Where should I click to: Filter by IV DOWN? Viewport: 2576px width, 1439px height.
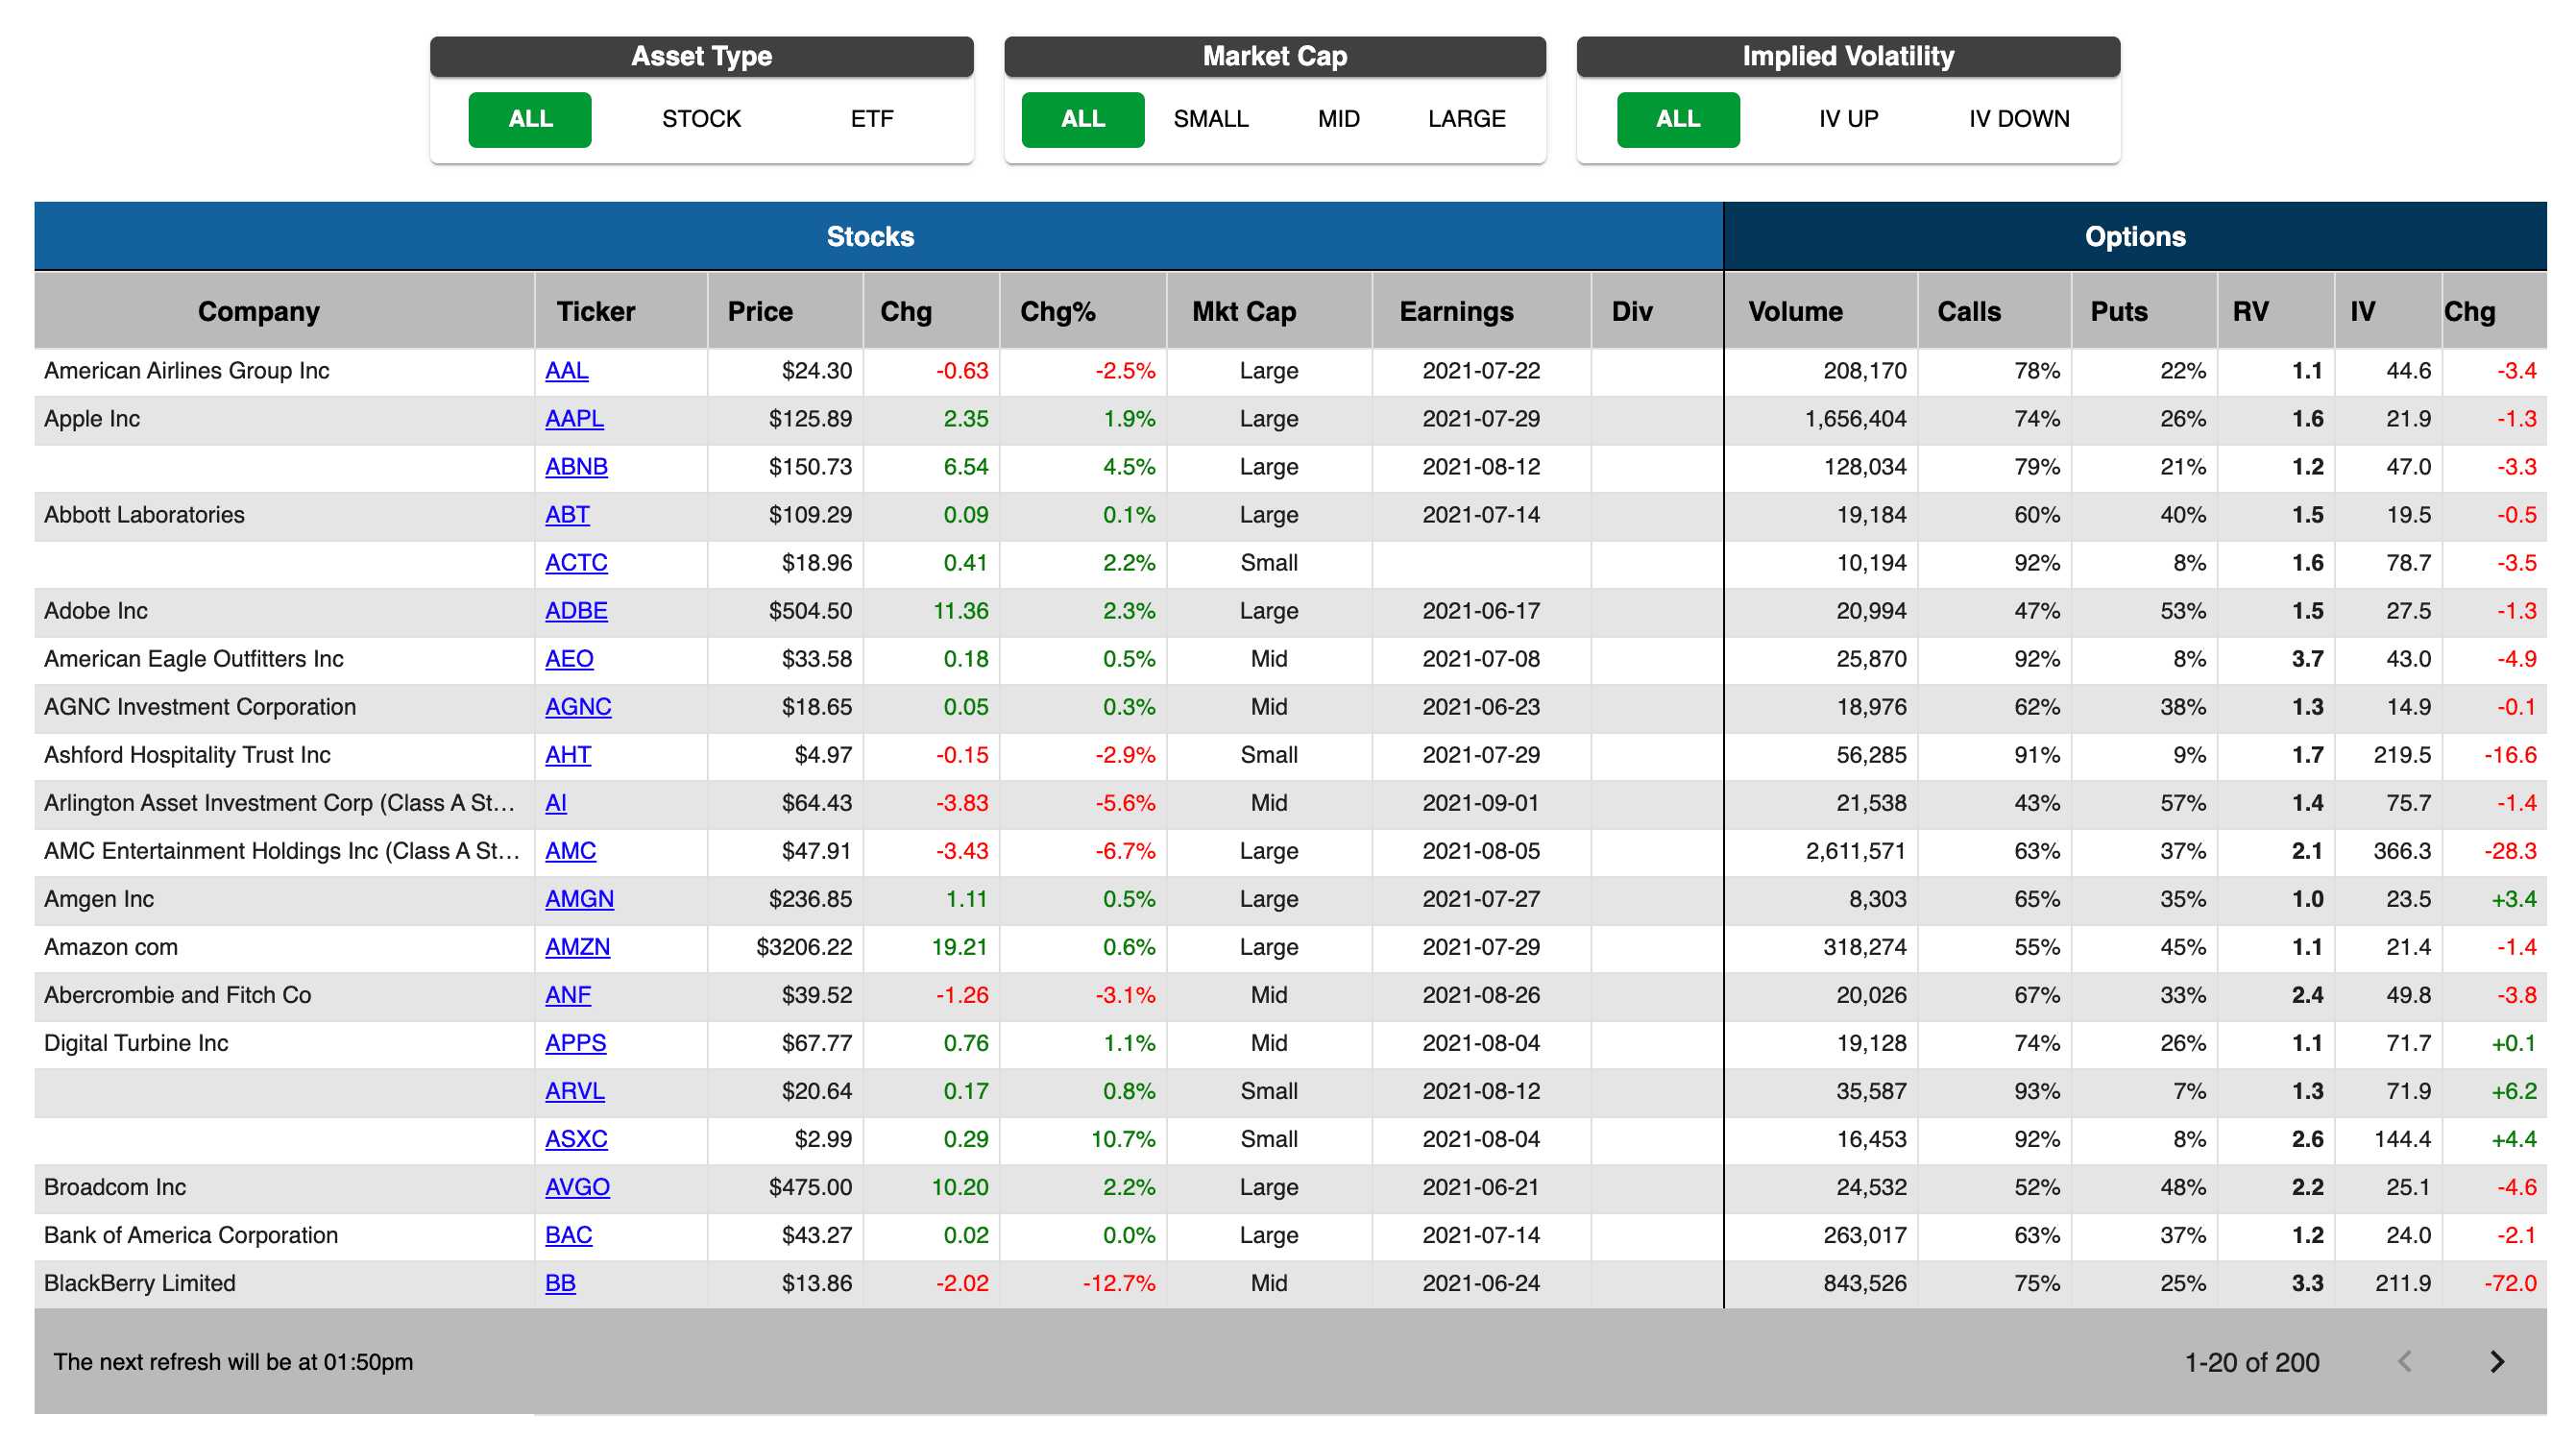(2019, 119)
